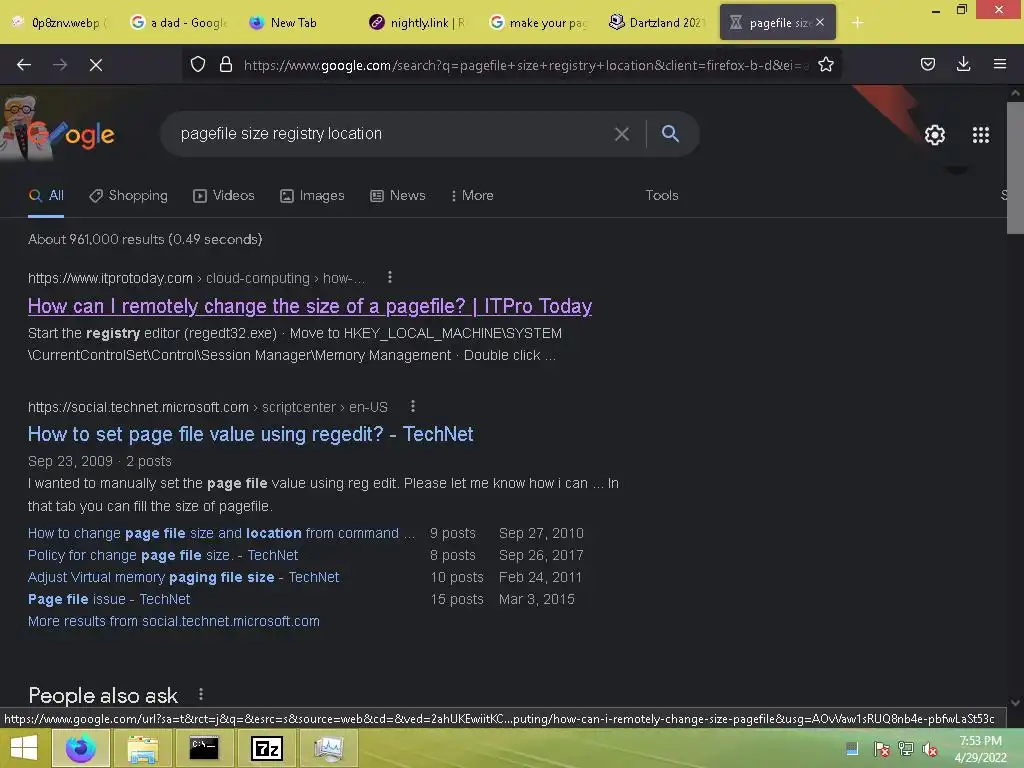Viewport: 1024px width, 768px height.
Task: Close the pagefile size tab
Action: click(x=820, y=22)
